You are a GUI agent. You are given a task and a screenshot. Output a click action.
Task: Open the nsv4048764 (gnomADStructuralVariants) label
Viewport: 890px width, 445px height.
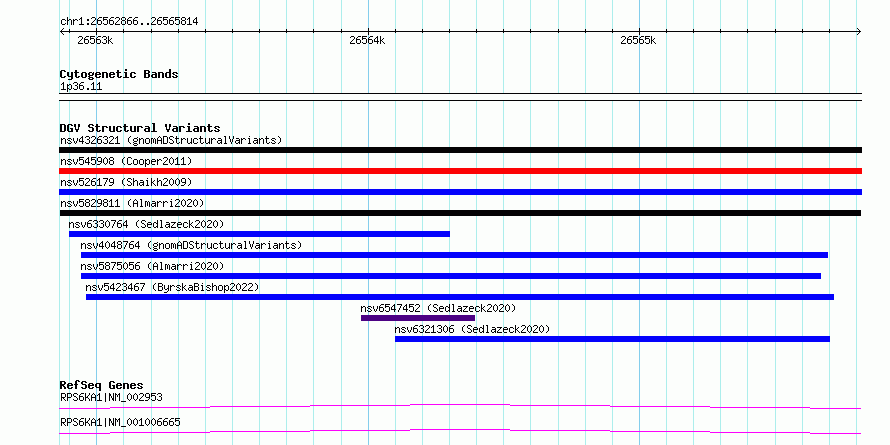click(x=191, y=245)
